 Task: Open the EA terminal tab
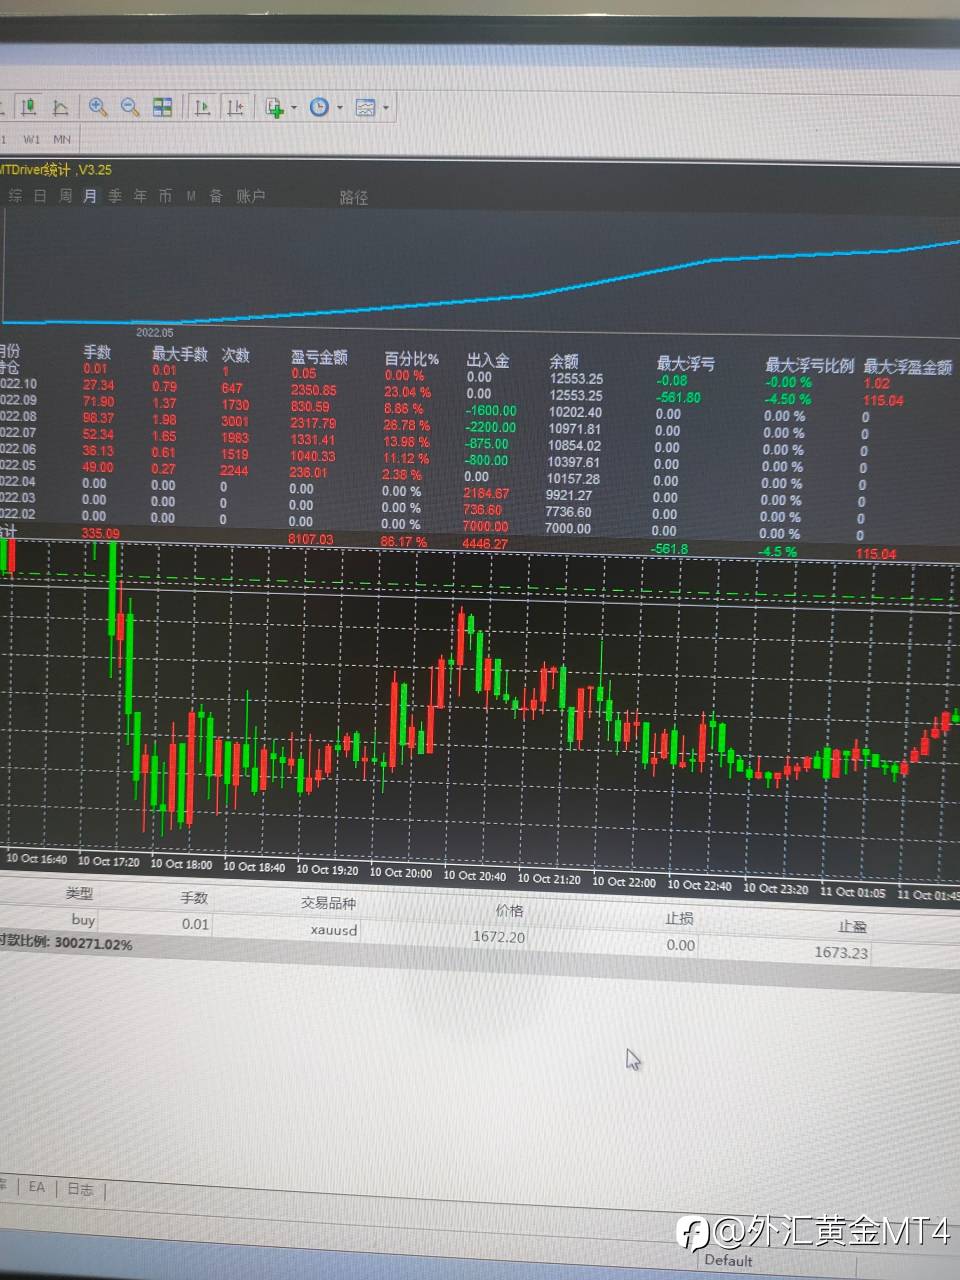coord(37,1187)
